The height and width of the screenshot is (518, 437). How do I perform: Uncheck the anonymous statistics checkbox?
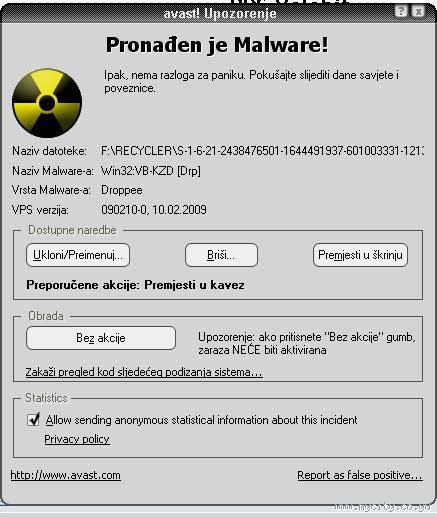33,419
